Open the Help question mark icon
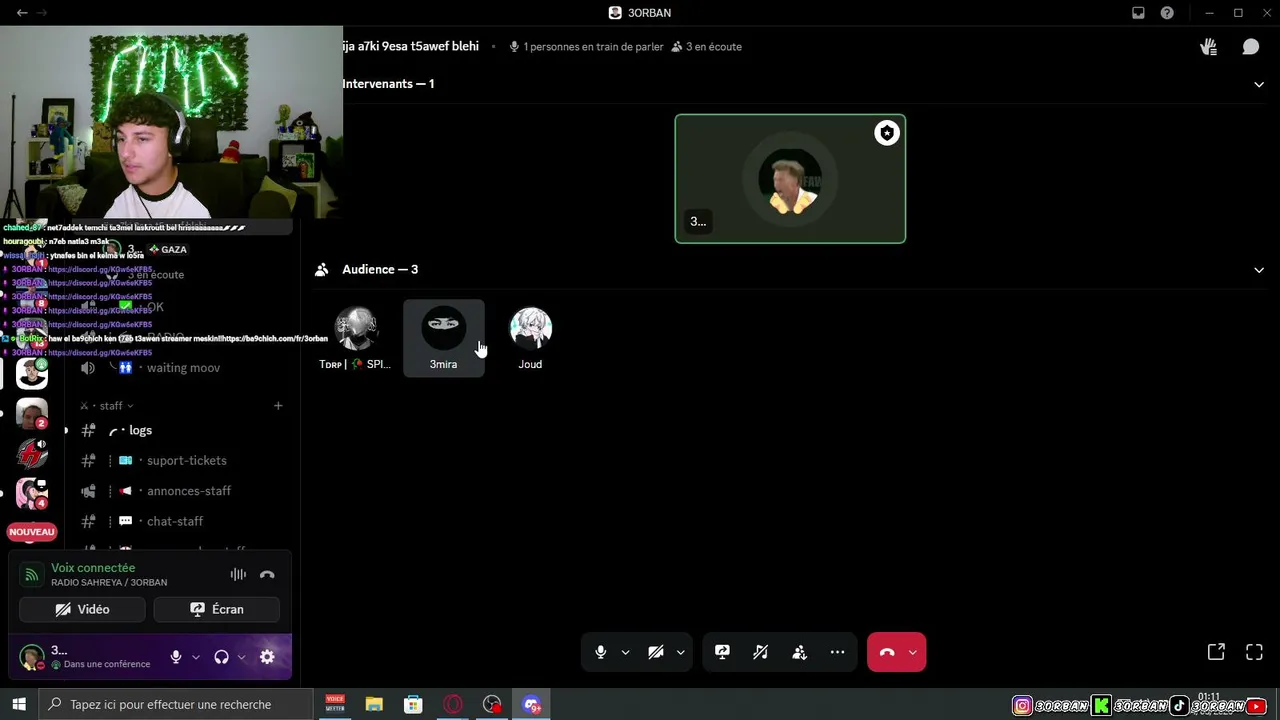This screenshot has width=1280, height=720. (1167, 13)
